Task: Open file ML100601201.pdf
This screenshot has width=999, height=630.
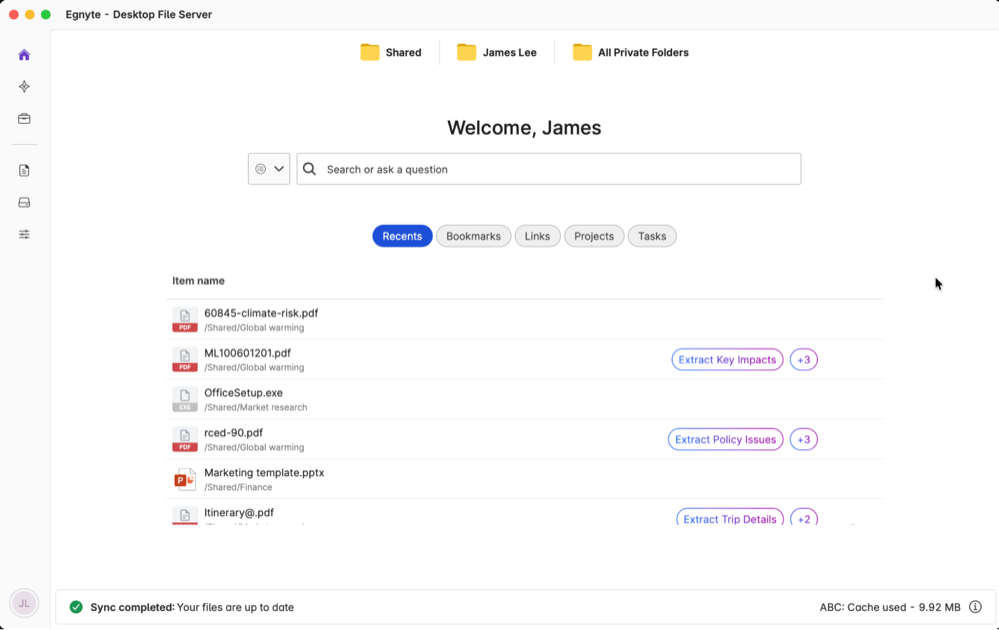Action: (247, 353)
